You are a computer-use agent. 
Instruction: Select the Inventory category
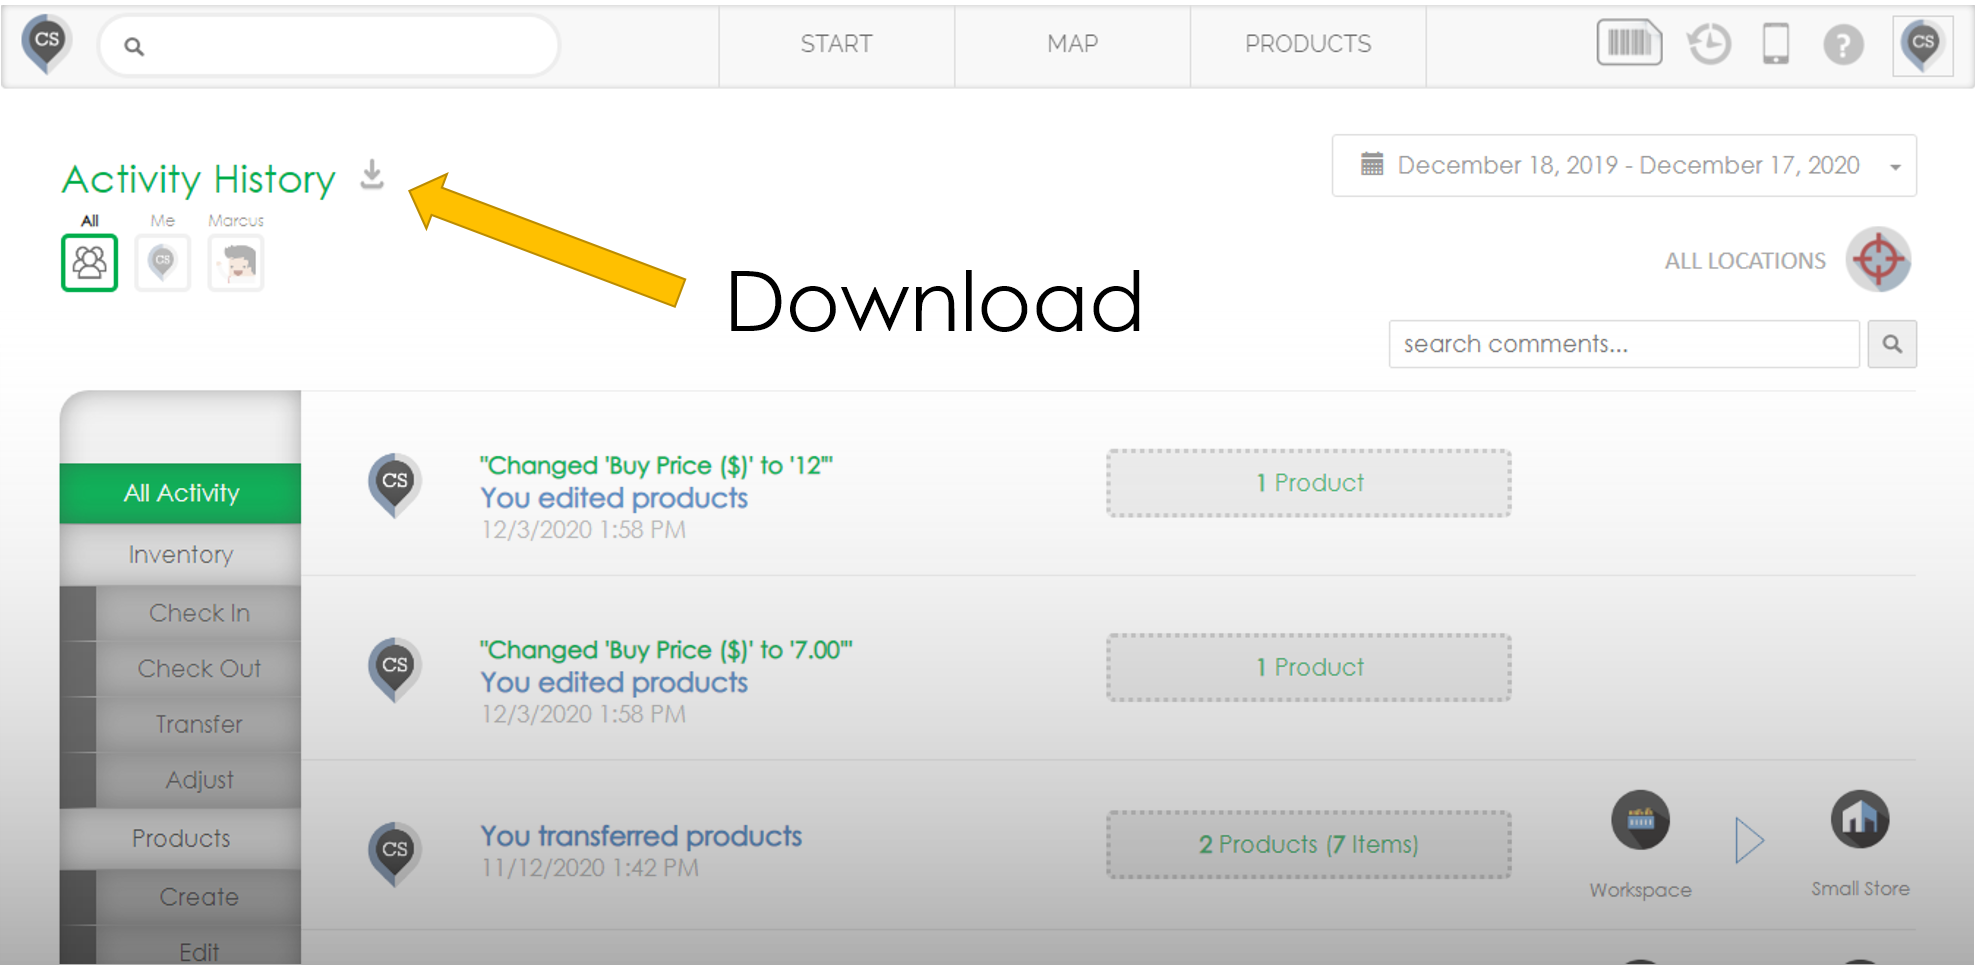[181, 555]
